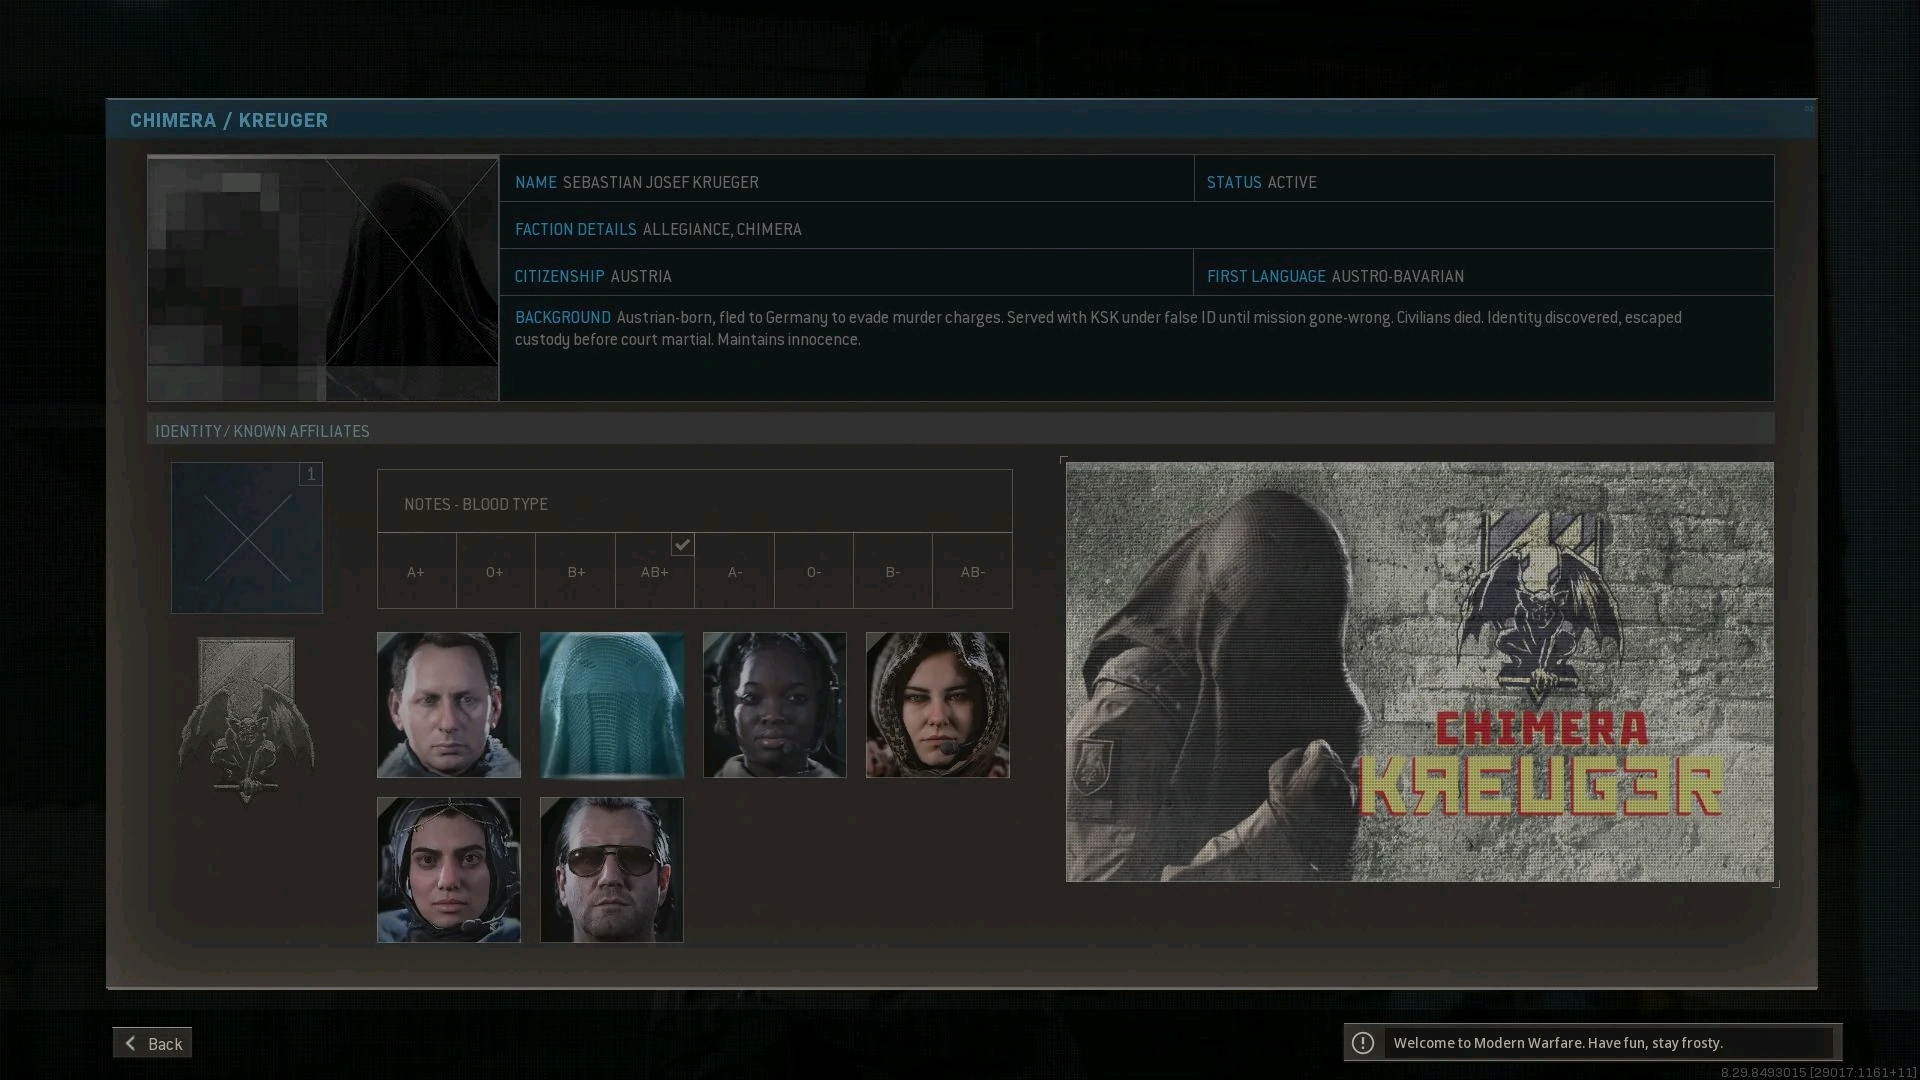Select first affiliate man portrait
Screen dimensions: 1920x1080
[448, 705]
